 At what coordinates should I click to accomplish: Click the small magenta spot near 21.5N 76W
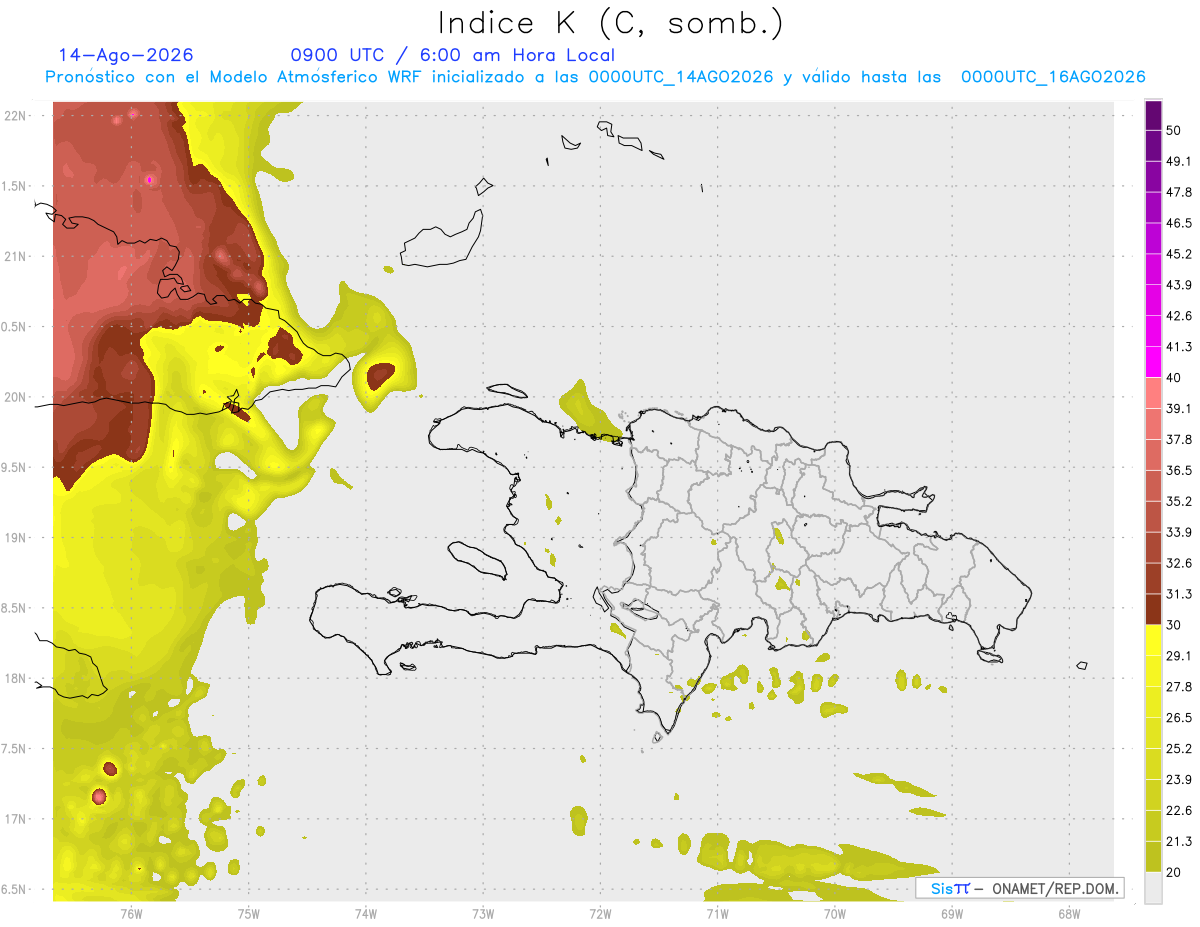(x=149, y=179)
